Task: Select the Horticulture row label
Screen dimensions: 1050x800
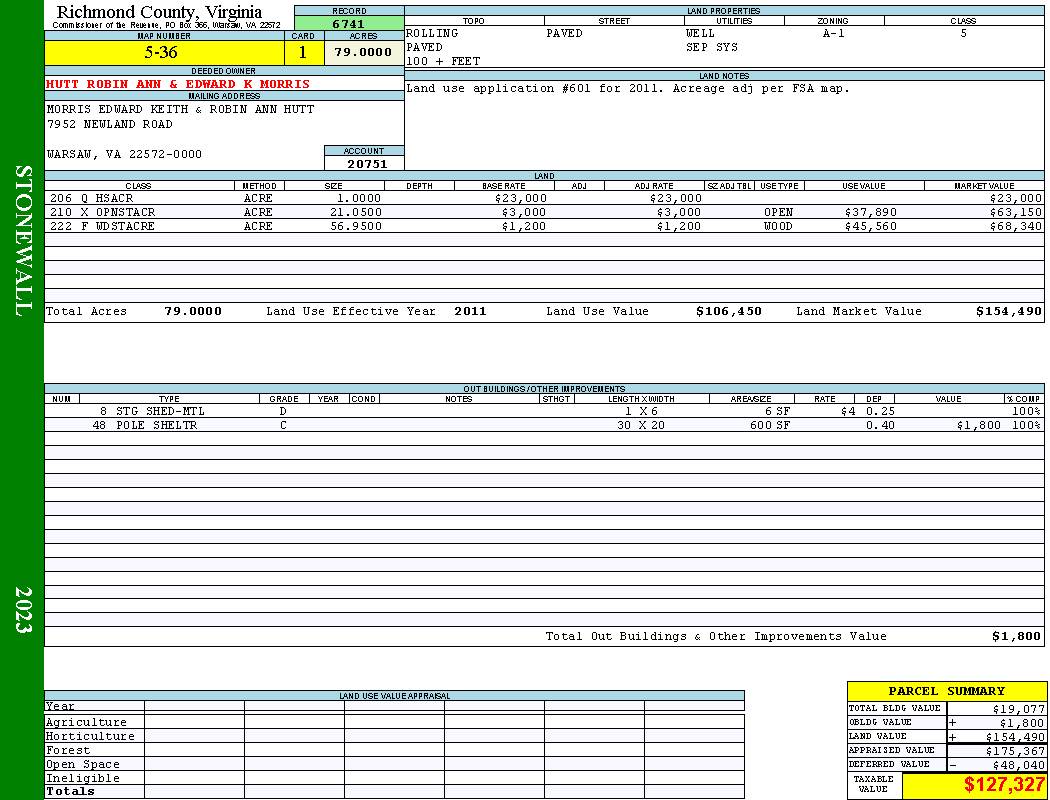Action: 90,736
